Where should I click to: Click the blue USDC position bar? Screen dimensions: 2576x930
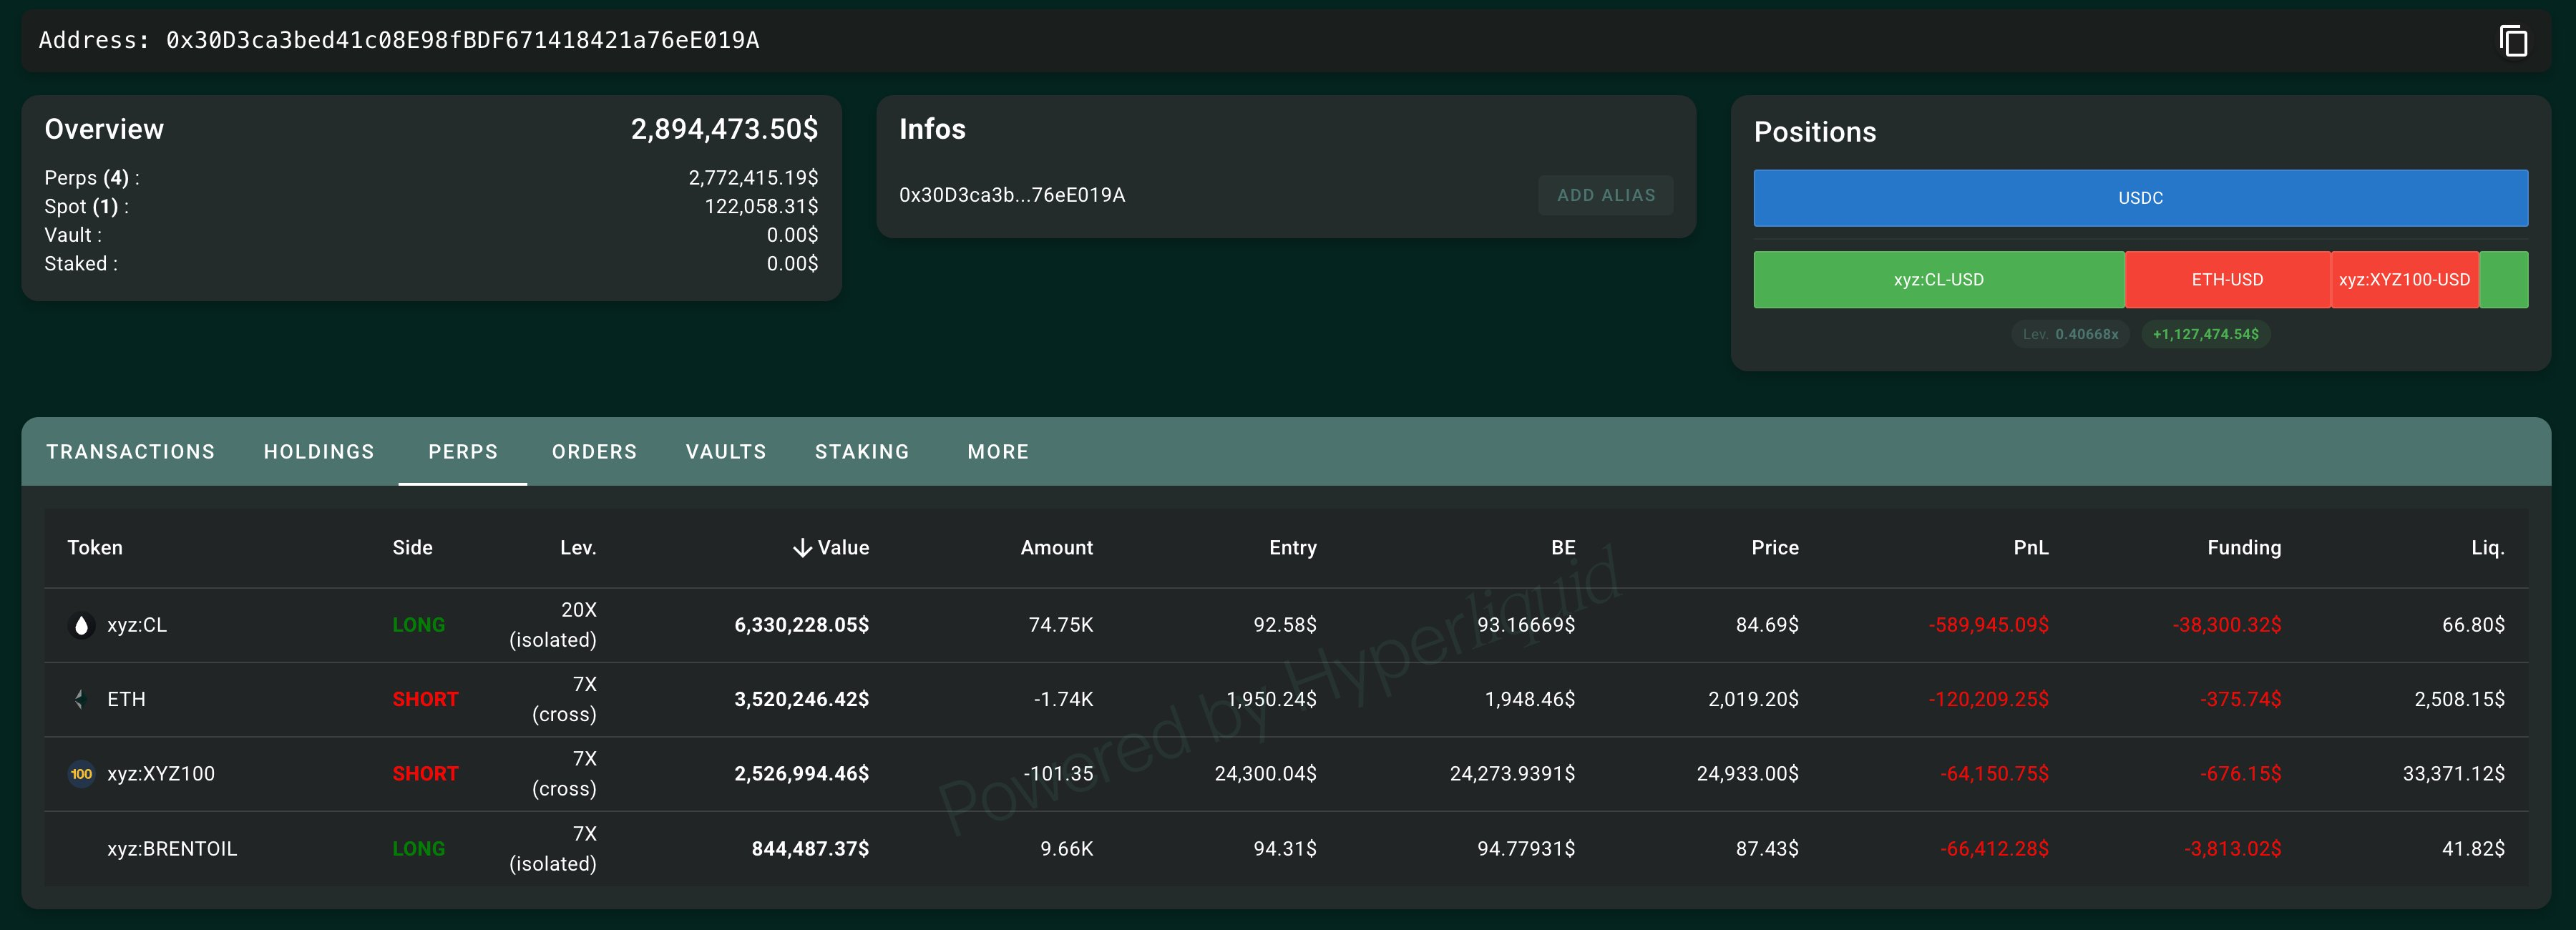[x=2140, y=198]
